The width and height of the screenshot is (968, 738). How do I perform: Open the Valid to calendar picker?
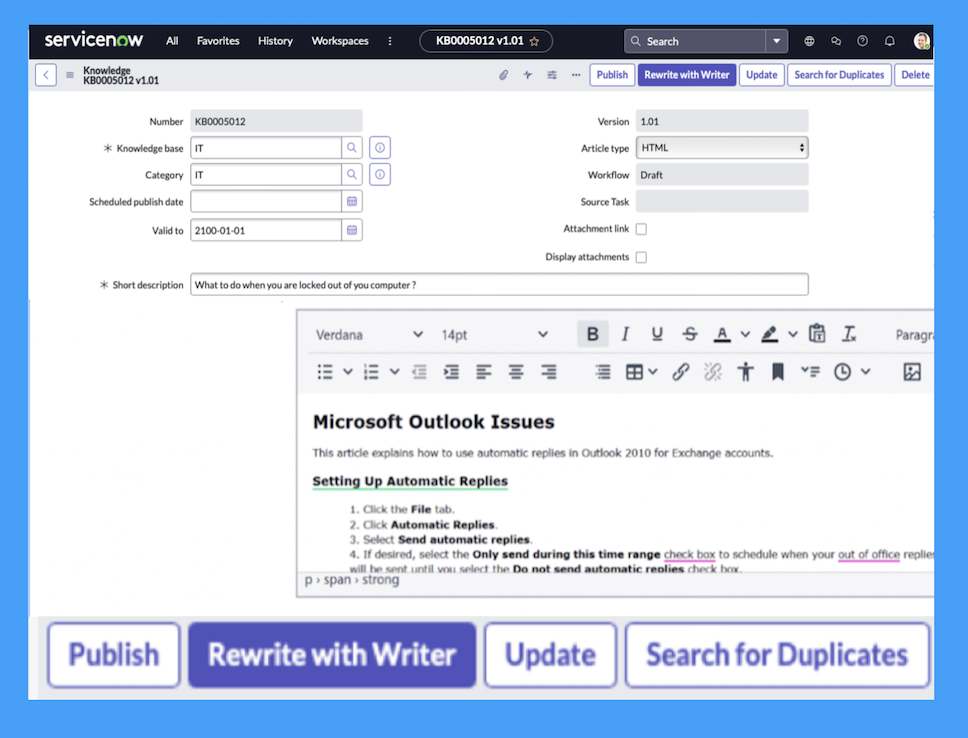pyautogui.click(x=352, y=230)
